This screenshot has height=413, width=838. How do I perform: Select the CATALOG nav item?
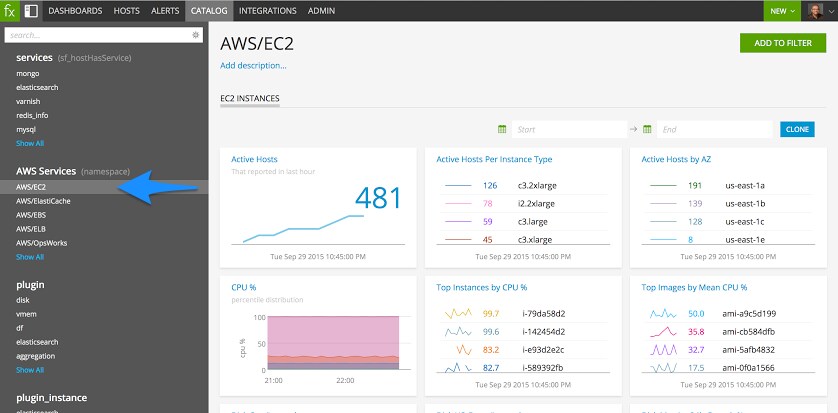pyautogui.click(x=209, y=11)
